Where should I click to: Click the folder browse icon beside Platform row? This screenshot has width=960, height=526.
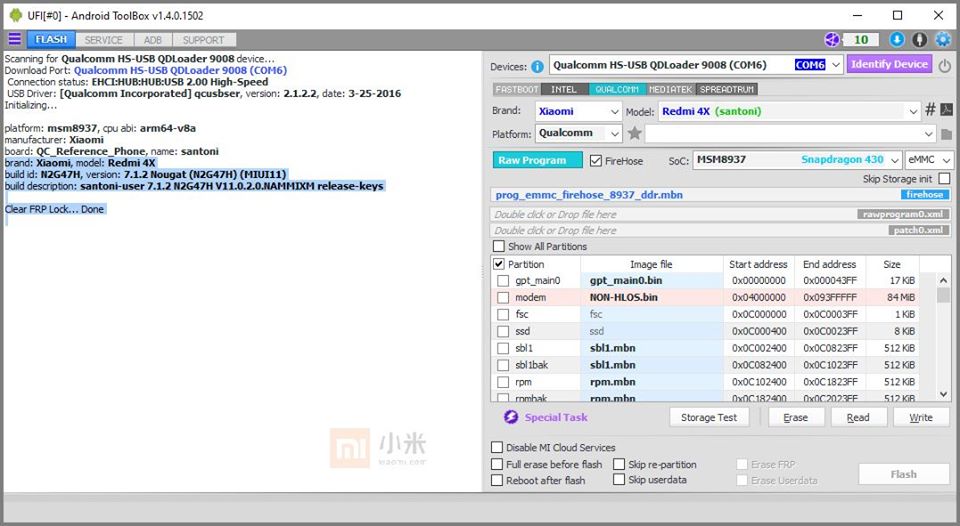(946, 133)
